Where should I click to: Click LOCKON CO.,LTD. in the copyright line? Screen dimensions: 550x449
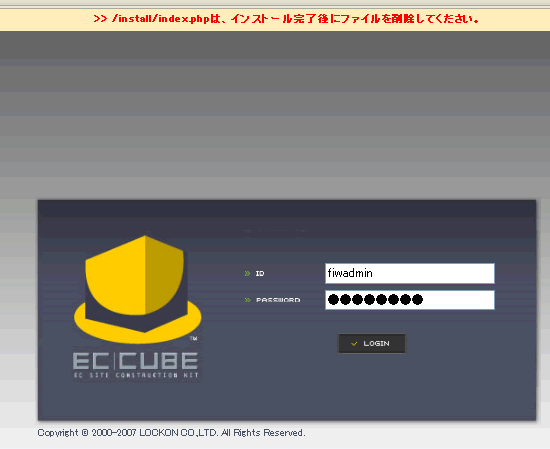tap(178, 433)
